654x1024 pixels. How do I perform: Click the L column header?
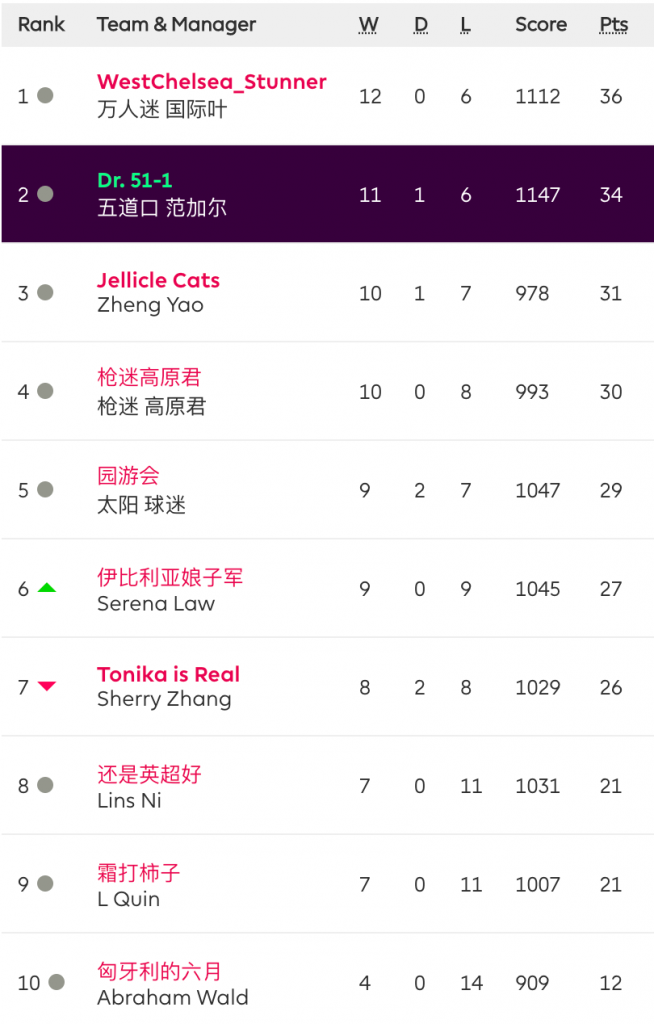point(466,24)
